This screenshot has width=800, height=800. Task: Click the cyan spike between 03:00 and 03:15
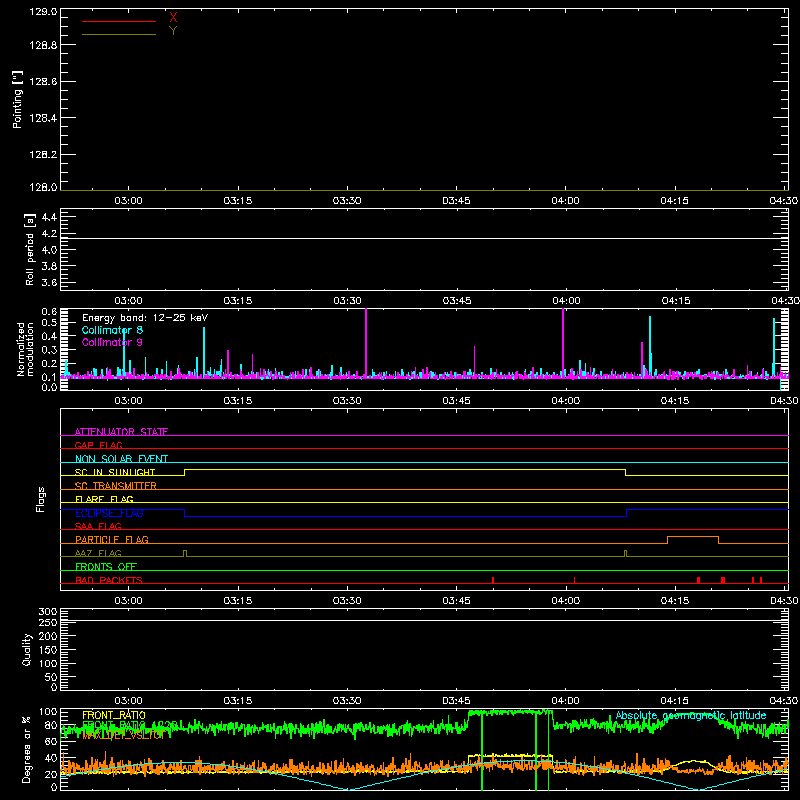coord(204,351)
